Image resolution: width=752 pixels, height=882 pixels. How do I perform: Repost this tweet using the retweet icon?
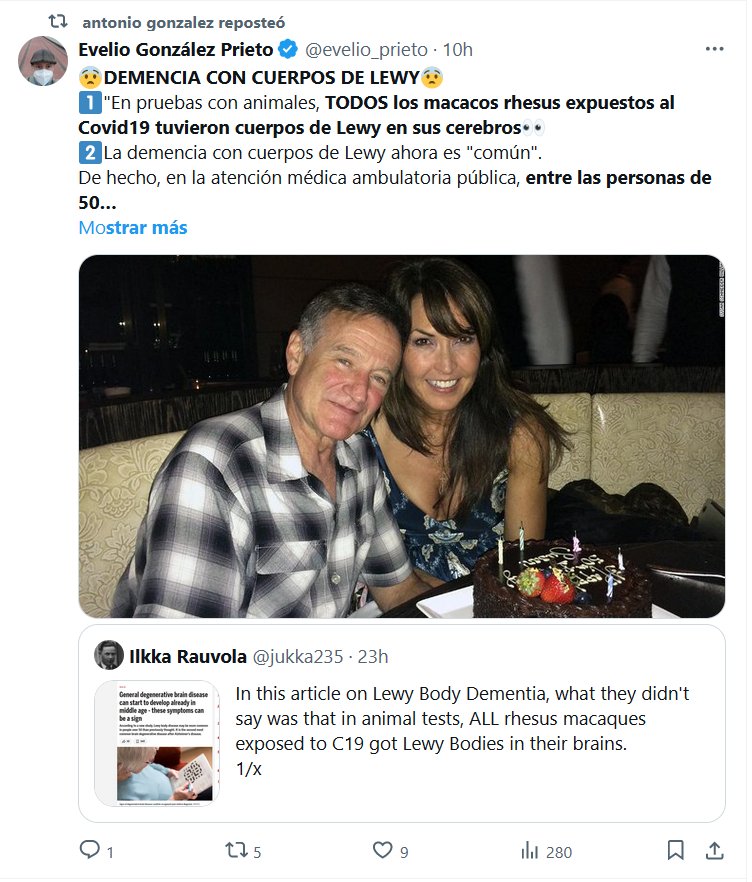(236, 851)
